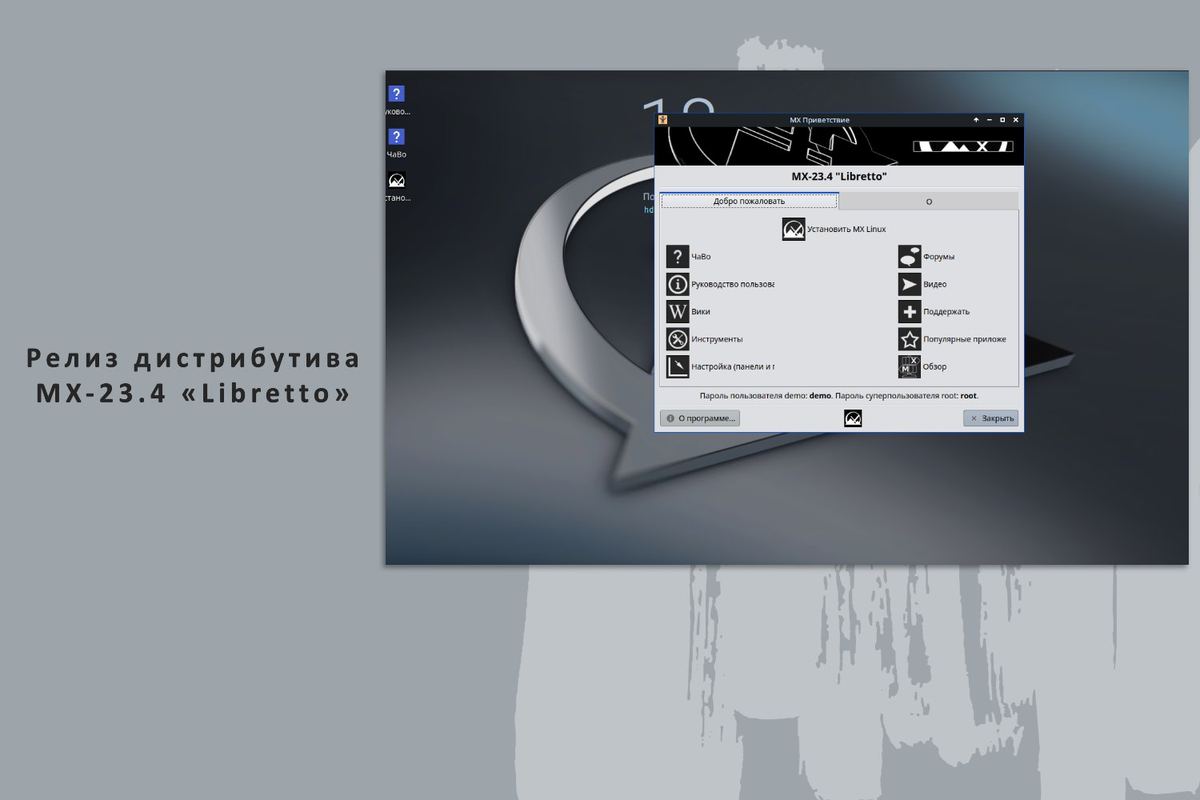Open the Вики entry with W icon

(x=688, y=311)
